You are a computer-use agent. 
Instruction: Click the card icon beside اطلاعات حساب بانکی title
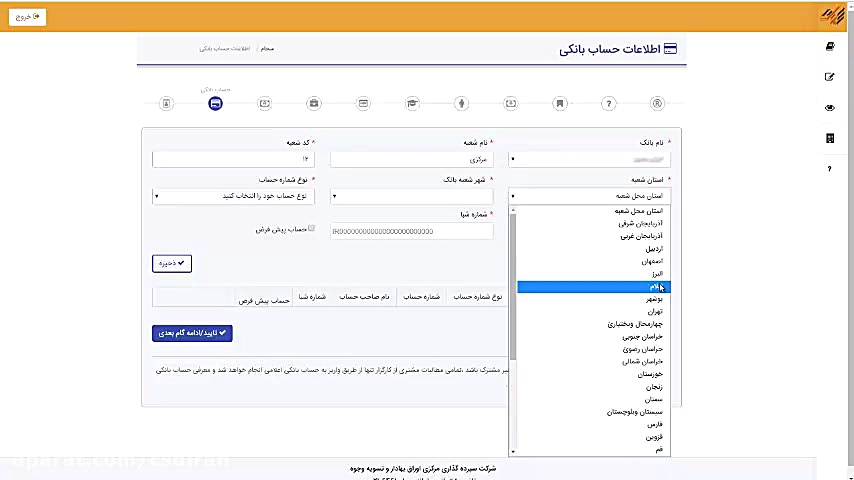tap(670, 49)
